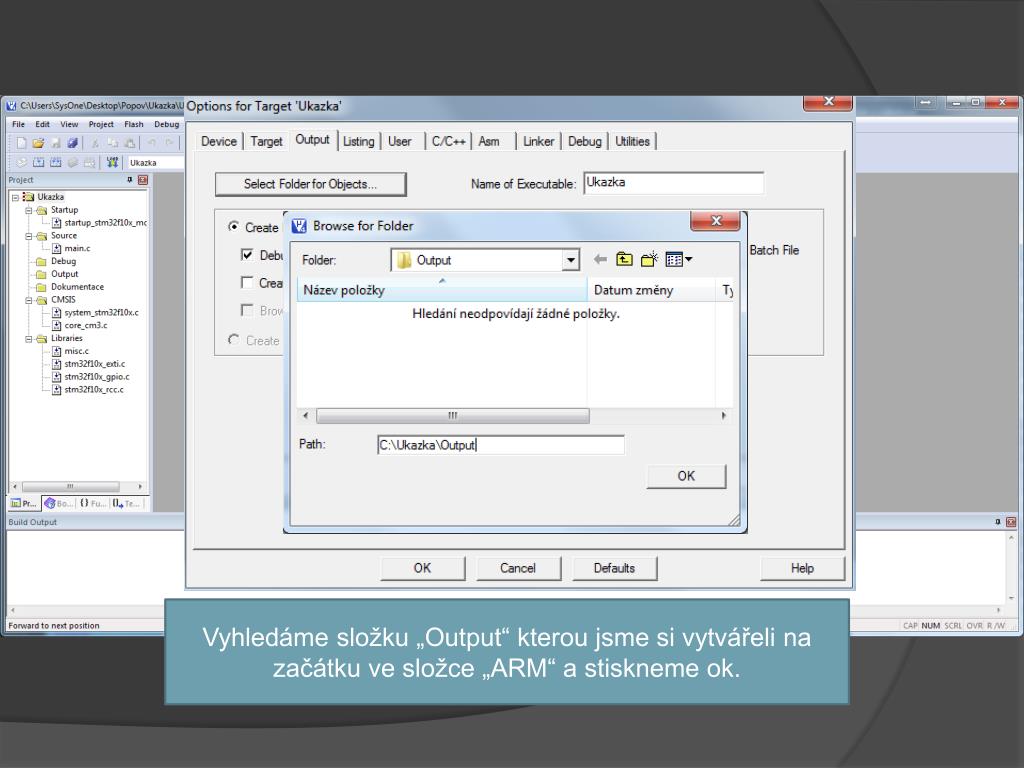Open the View menu in menu bar

69,124
